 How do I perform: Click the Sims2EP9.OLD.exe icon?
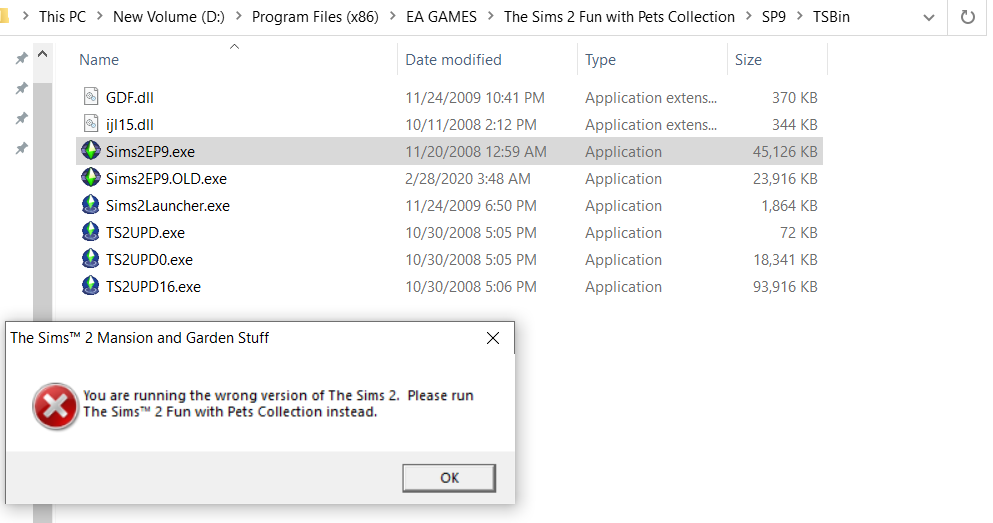[90, 179]
